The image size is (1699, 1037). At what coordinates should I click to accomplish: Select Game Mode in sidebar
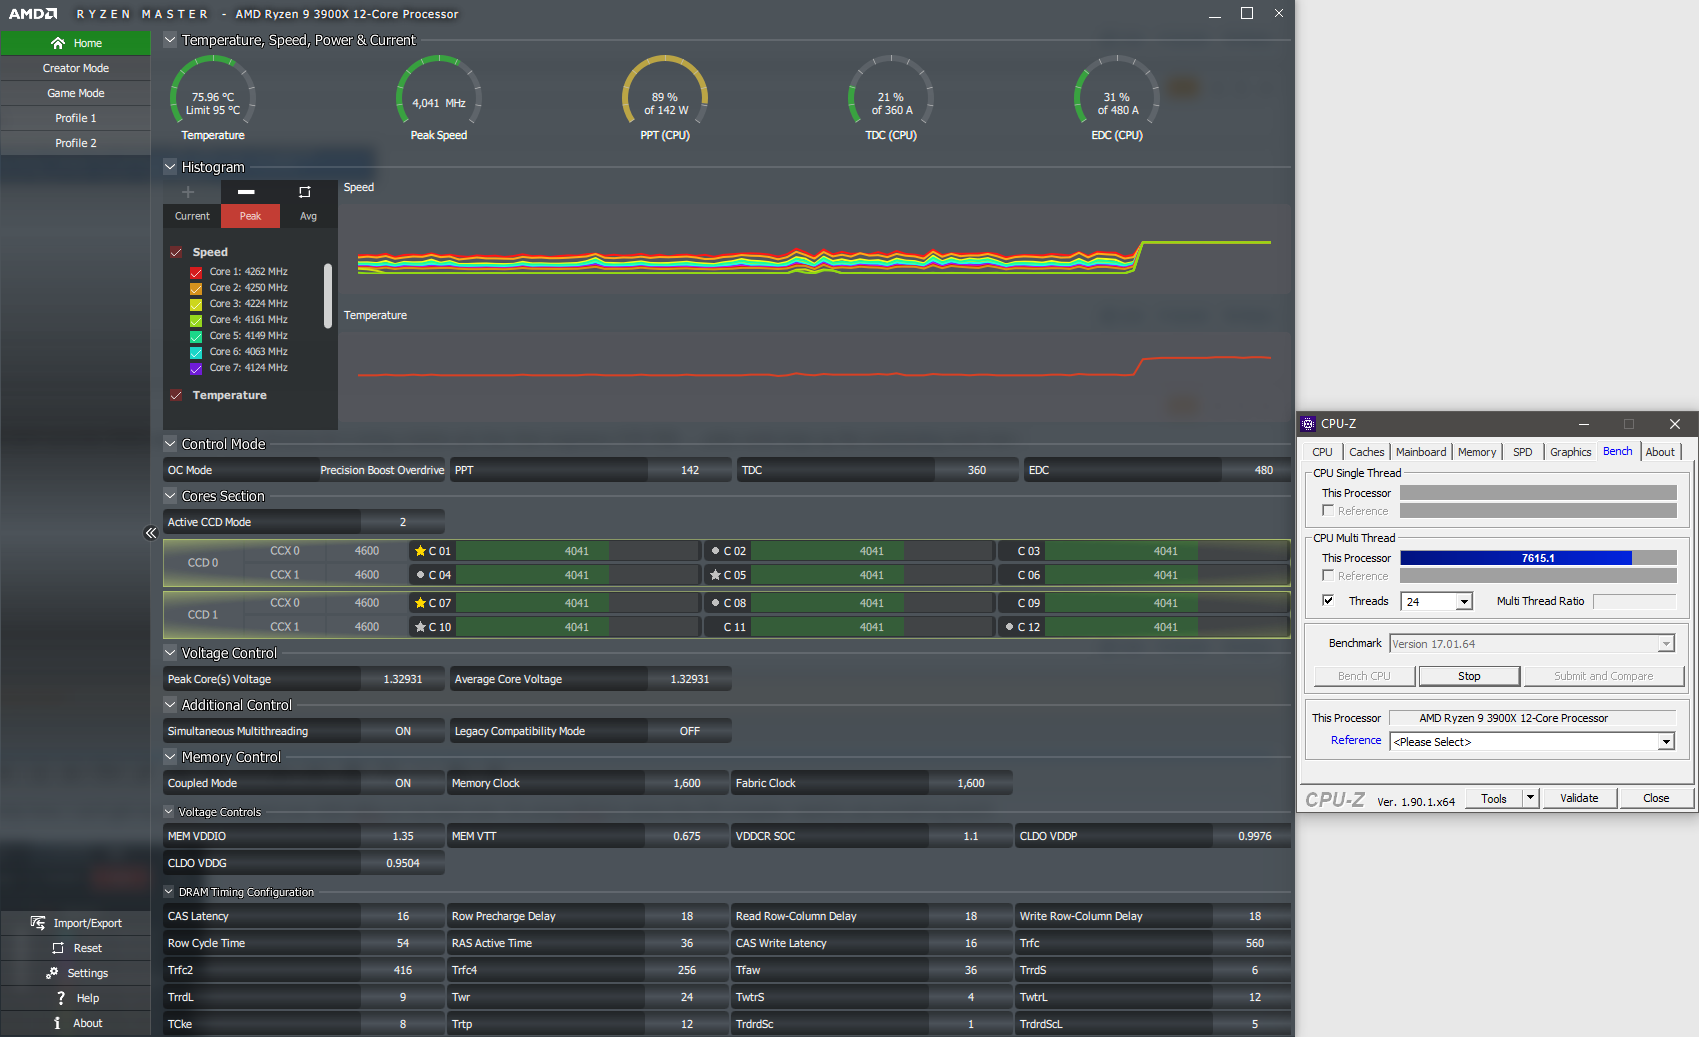click(x=75, y=93)
